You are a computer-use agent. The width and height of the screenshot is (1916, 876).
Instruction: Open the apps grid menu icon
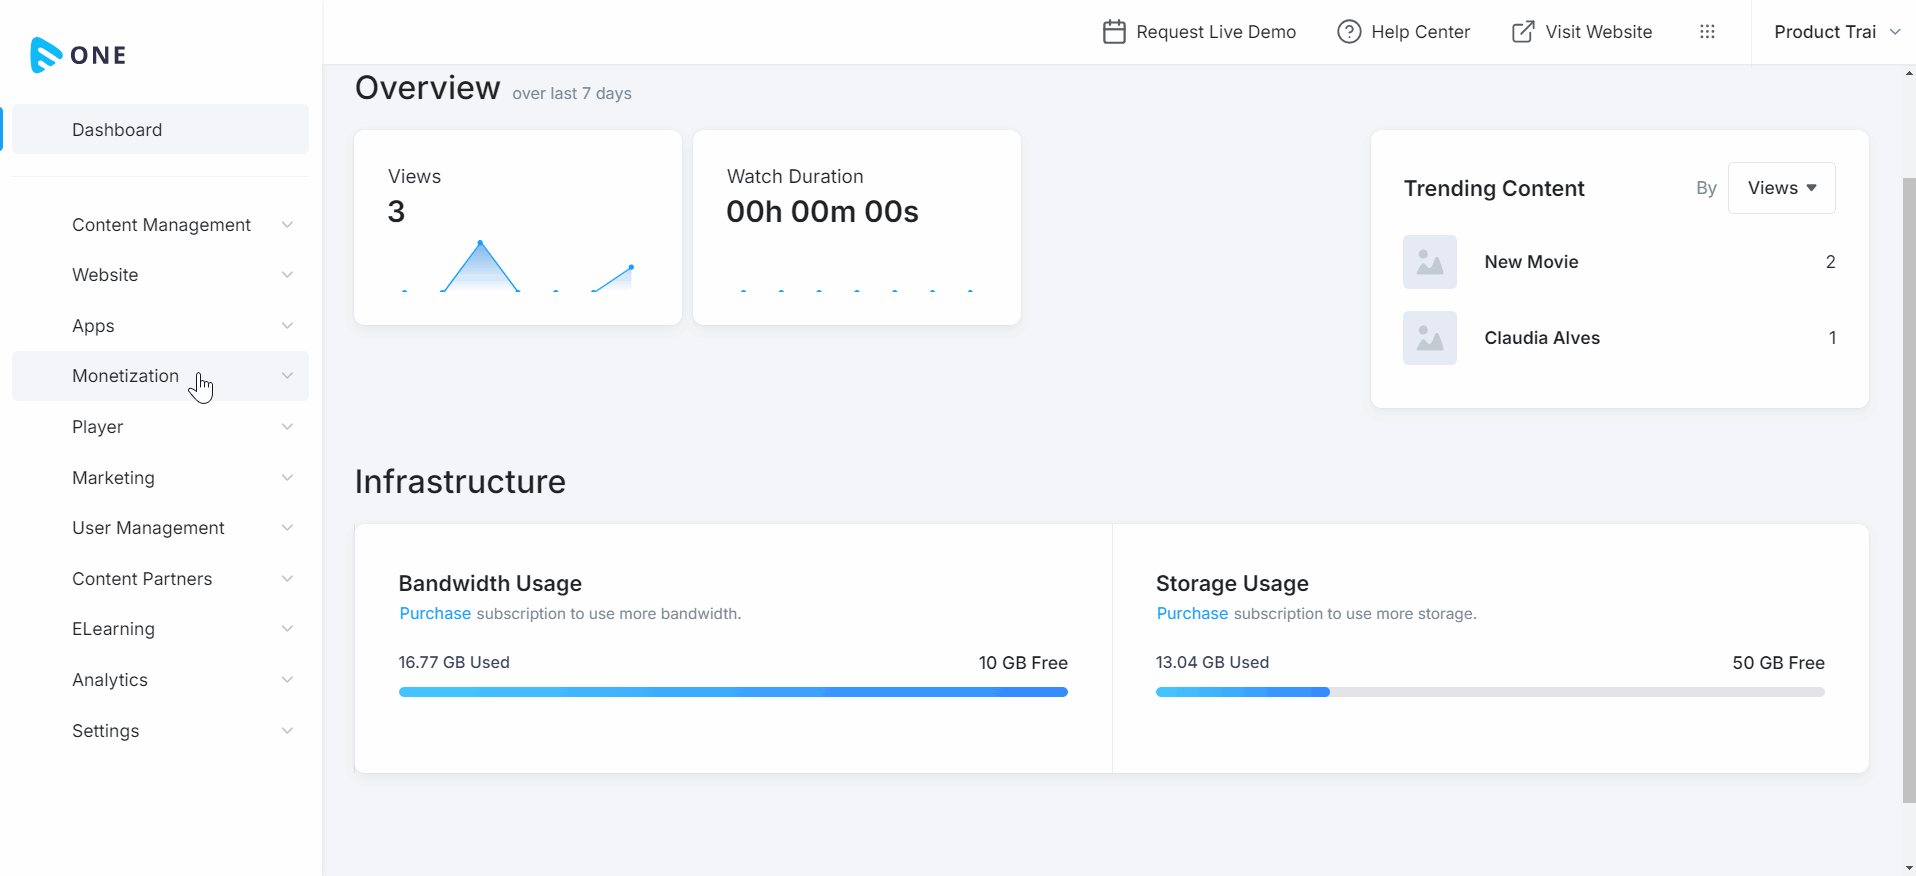point(1707,32)
